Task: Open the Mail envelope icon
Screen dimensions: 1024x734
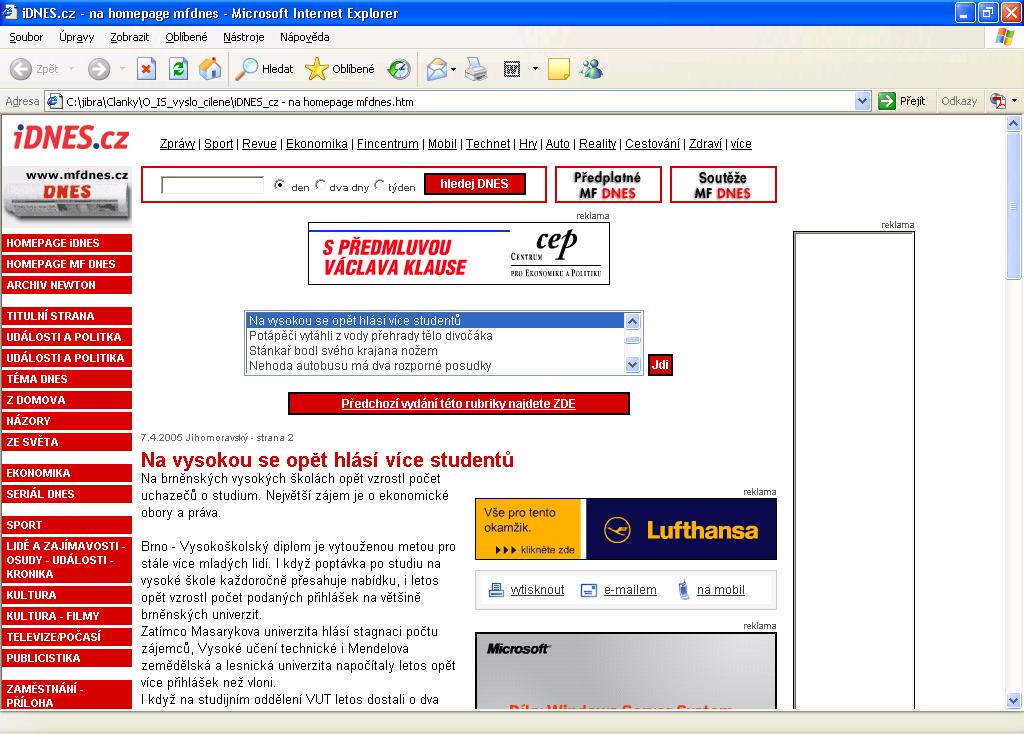Action: point(436,69)
